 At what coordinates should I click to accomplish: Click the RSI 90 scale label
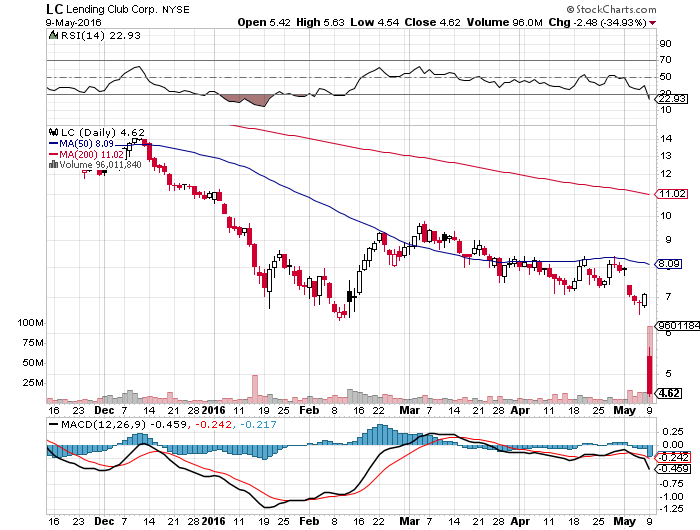(665, 43)
